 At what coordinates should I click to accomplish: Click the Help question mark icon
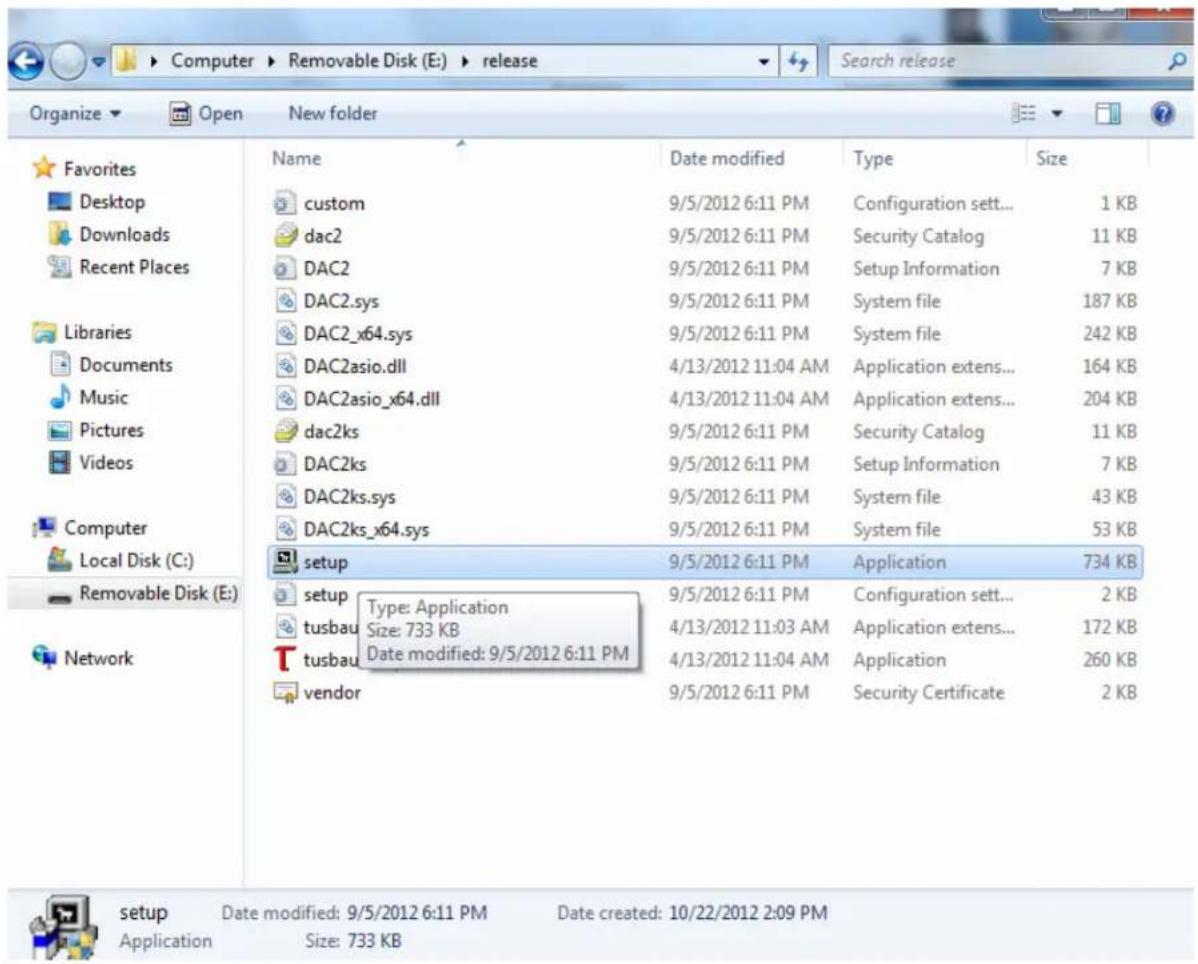(x=1162, y=114)
